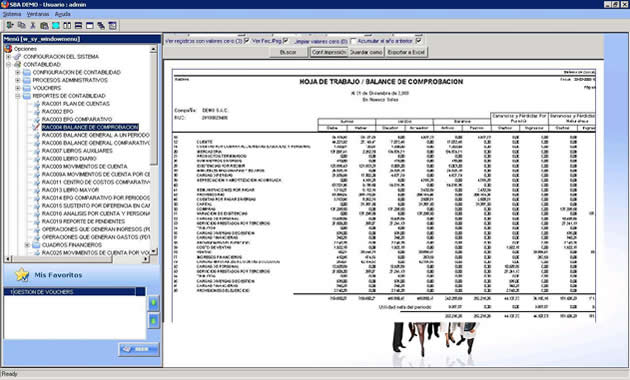Open the Sistema menu
The width and height of the screenshot is (630, 380).
(x=11, y=14)
